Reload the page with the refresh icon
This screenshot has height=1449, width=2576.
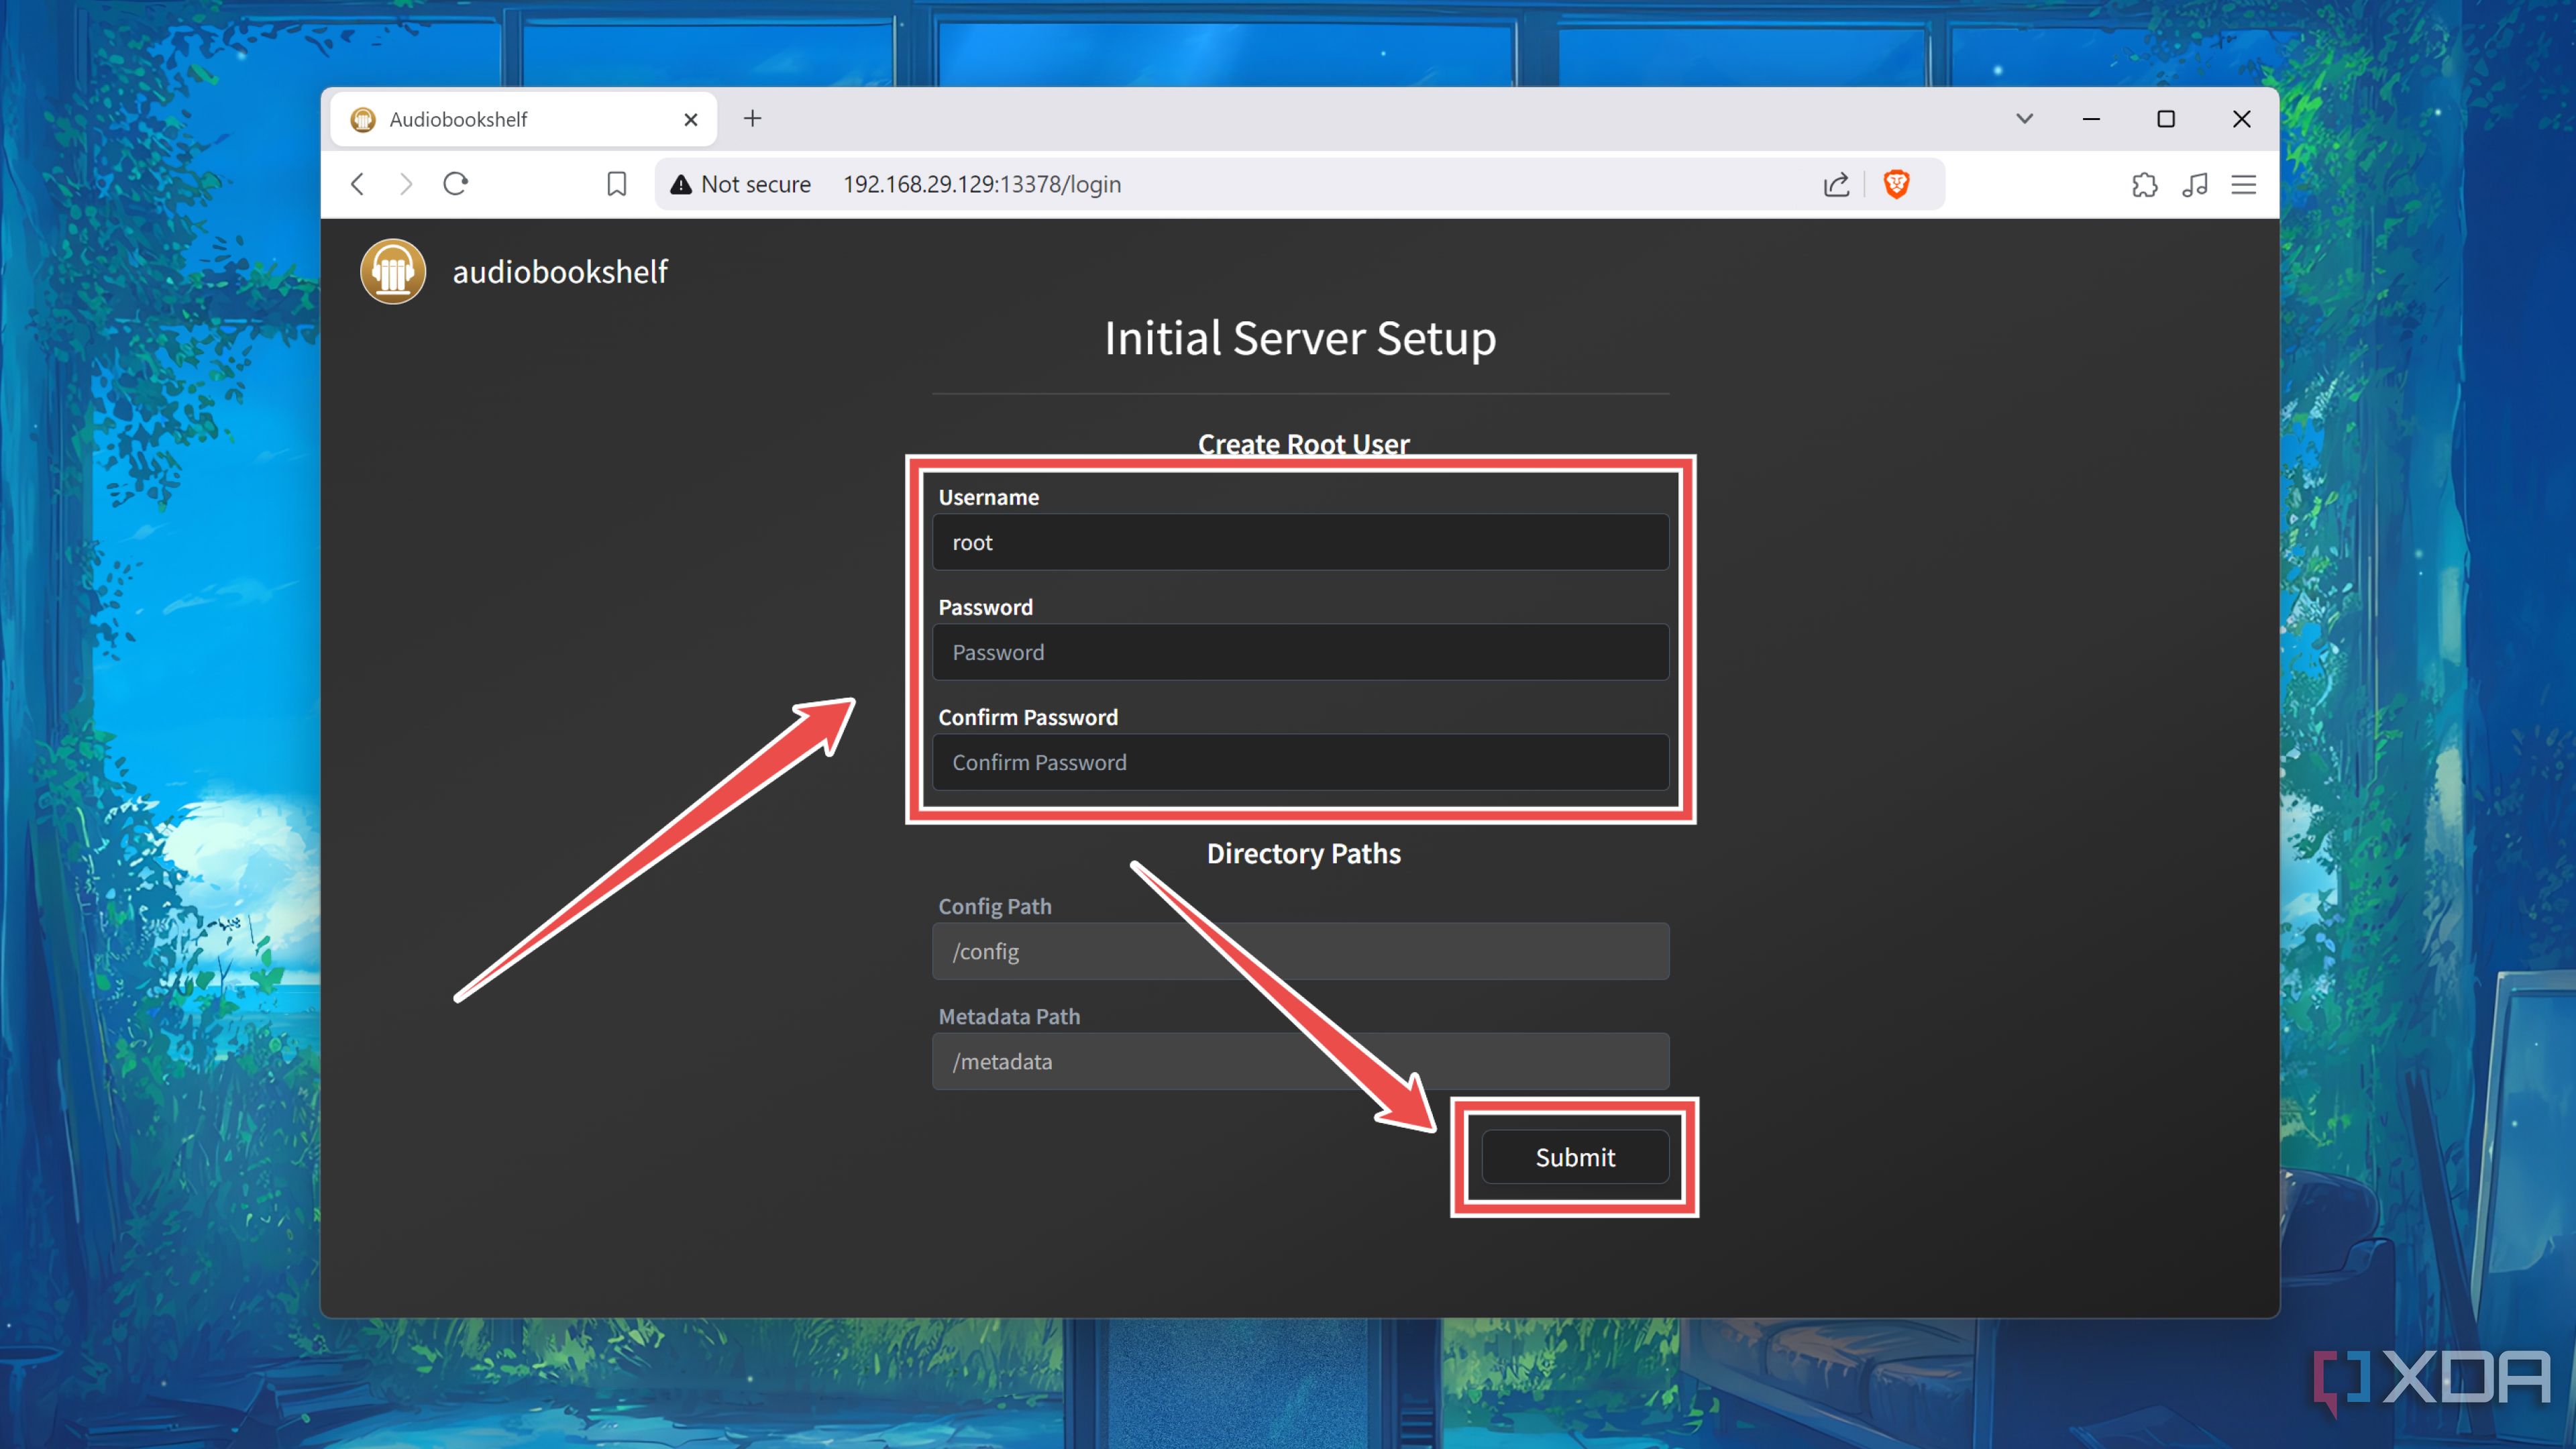click(x=456, y=184)
